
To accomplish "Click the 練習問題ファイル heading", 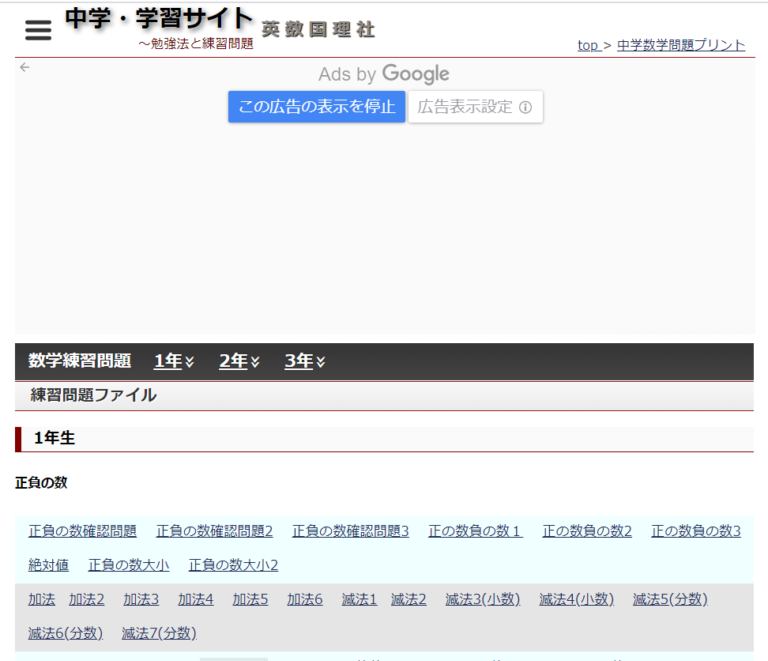I will [94, 395].
